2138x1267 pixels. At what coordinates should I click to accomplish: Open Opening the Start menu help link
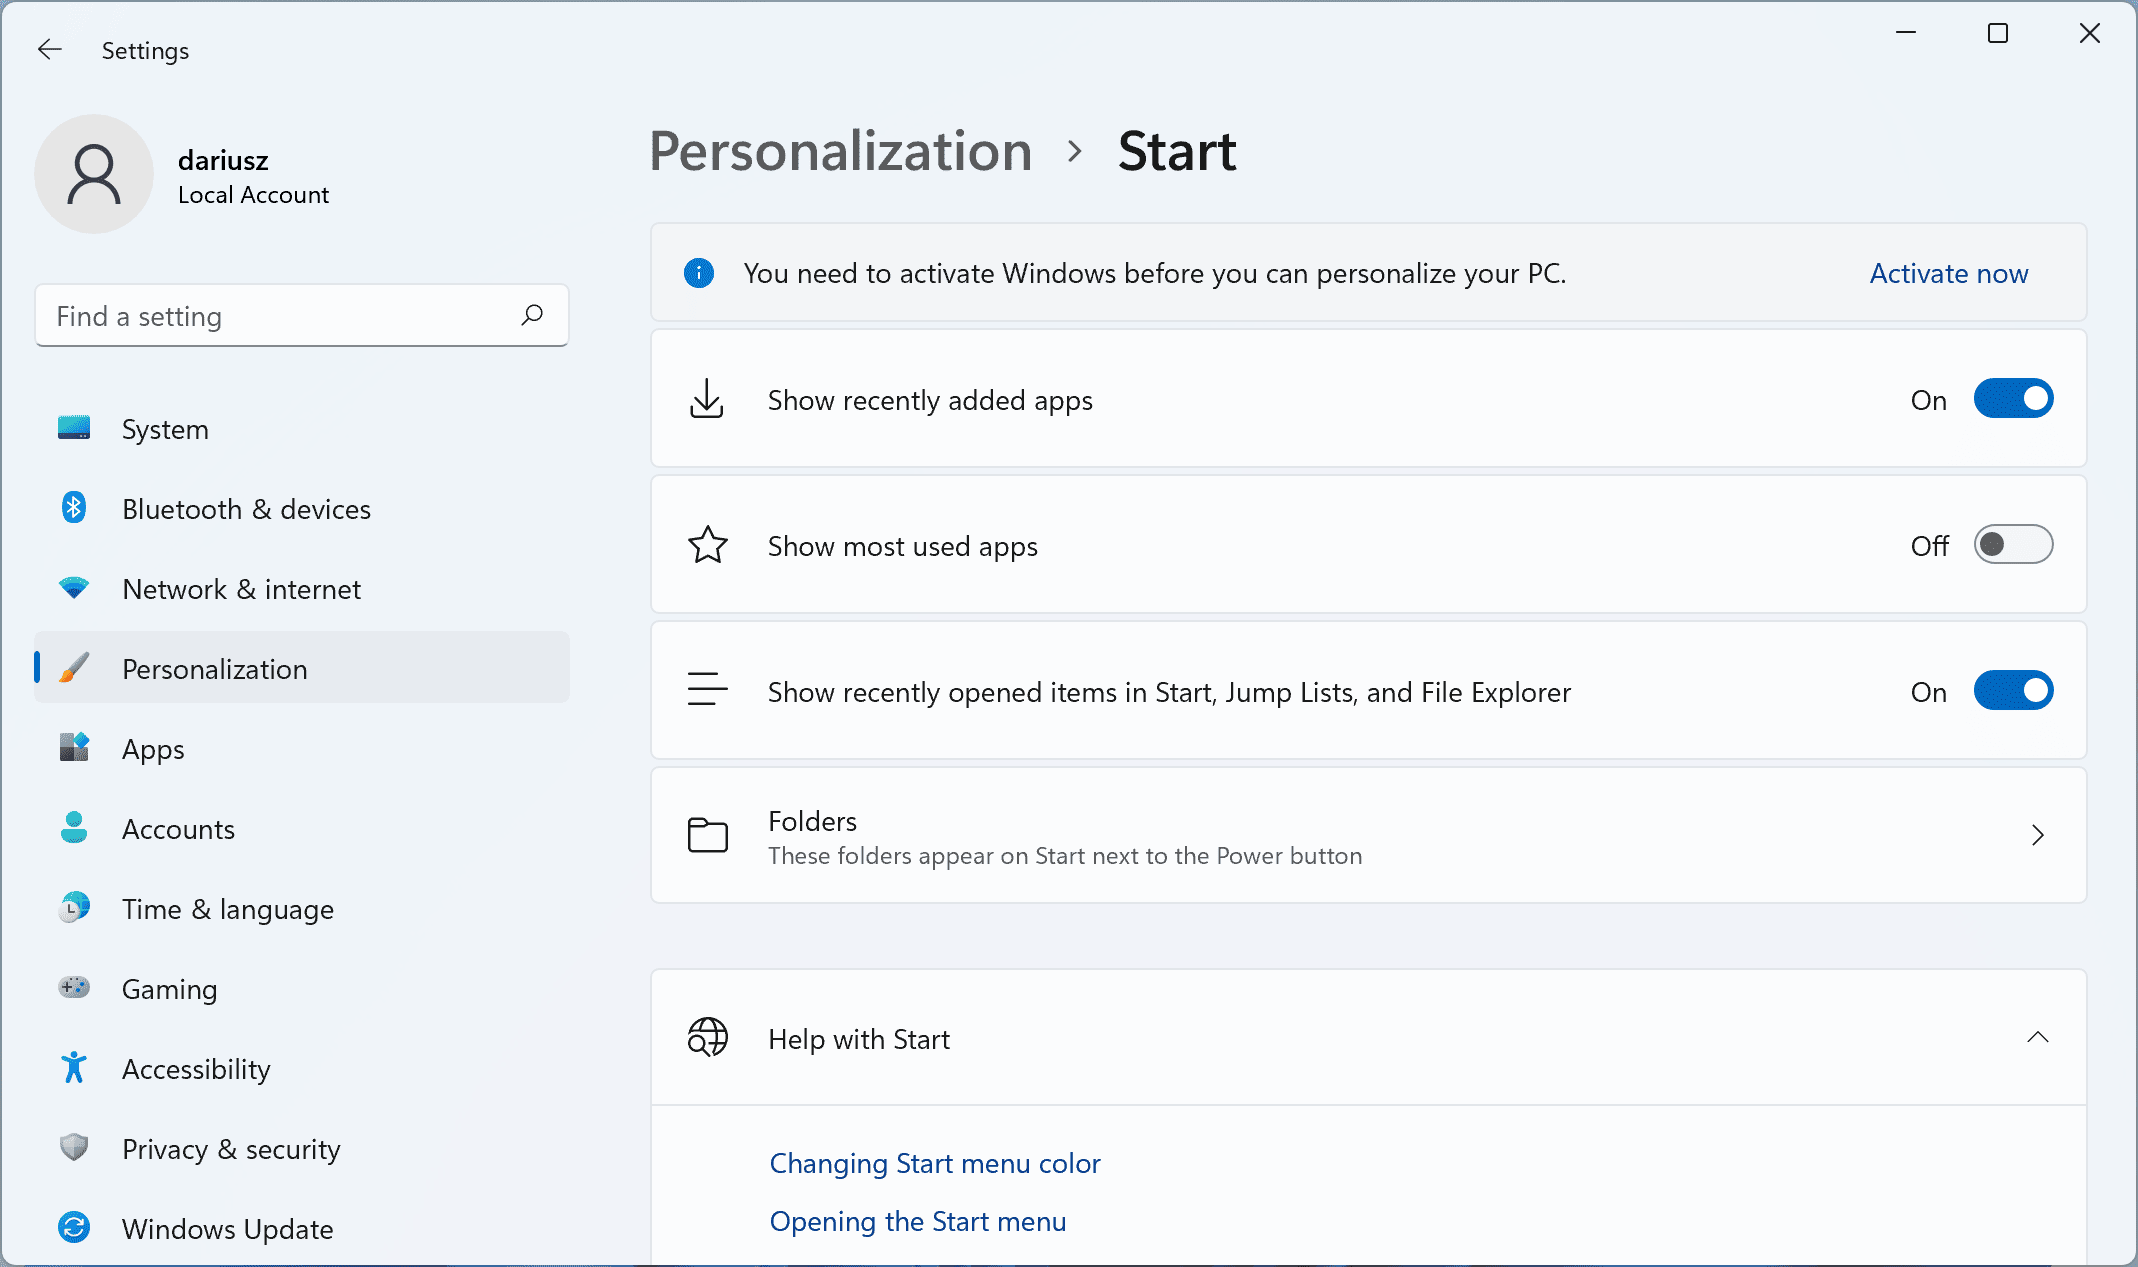(x=918, y=1221)
